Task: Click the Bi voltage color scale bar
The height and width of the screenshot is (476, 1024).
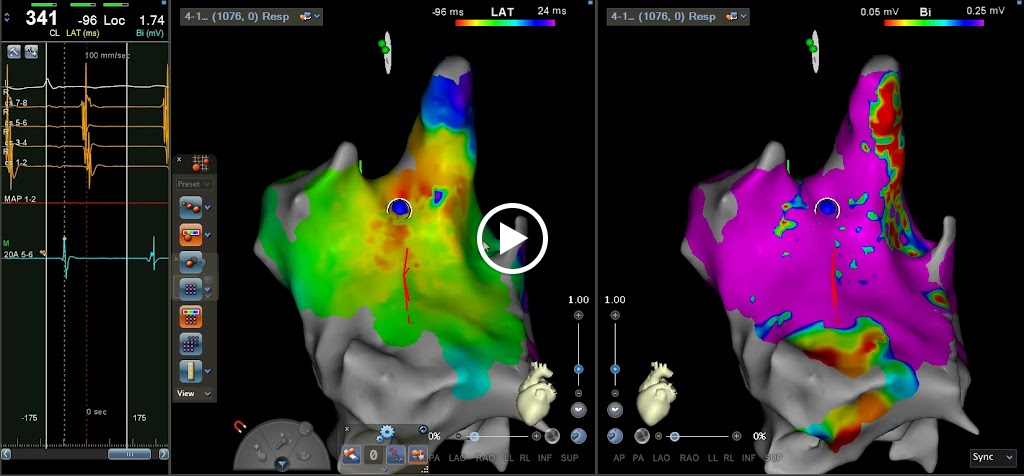Action: tap(934, 22)
